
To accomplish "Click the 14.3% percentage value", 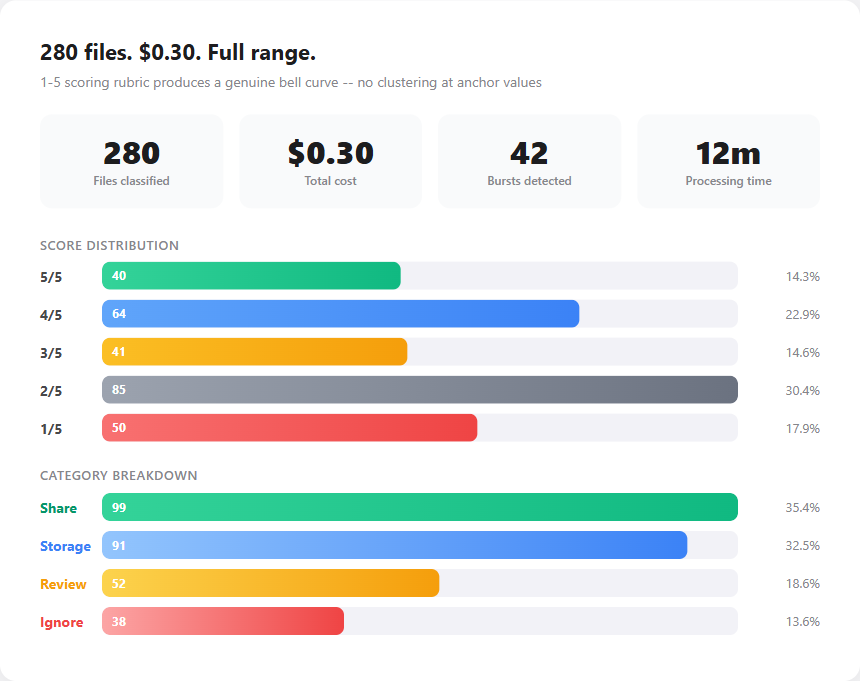I will 802,276.
